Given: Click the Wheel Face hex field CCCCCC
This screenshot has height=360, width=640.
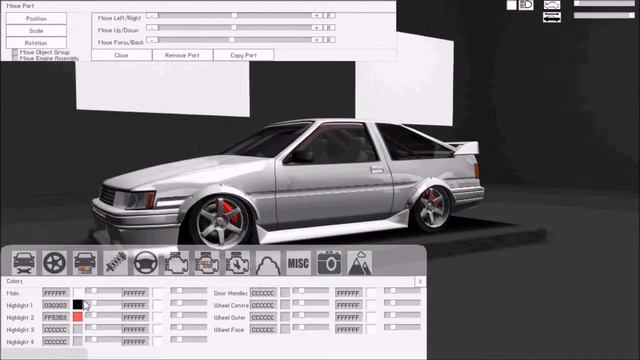Looking at the screenshot, I should [x=263, y=329].
